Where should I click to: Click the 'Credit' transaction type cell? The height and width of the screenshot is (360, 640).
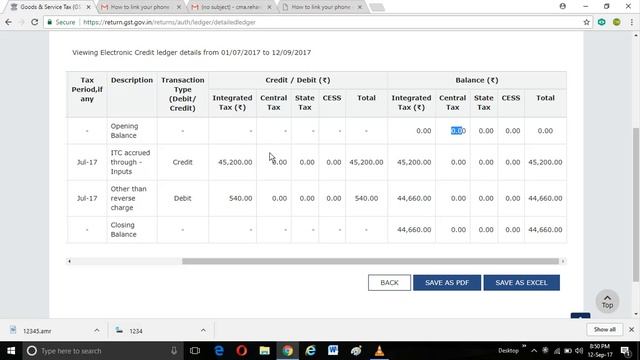pyautogui.click(x=182, y=162)
